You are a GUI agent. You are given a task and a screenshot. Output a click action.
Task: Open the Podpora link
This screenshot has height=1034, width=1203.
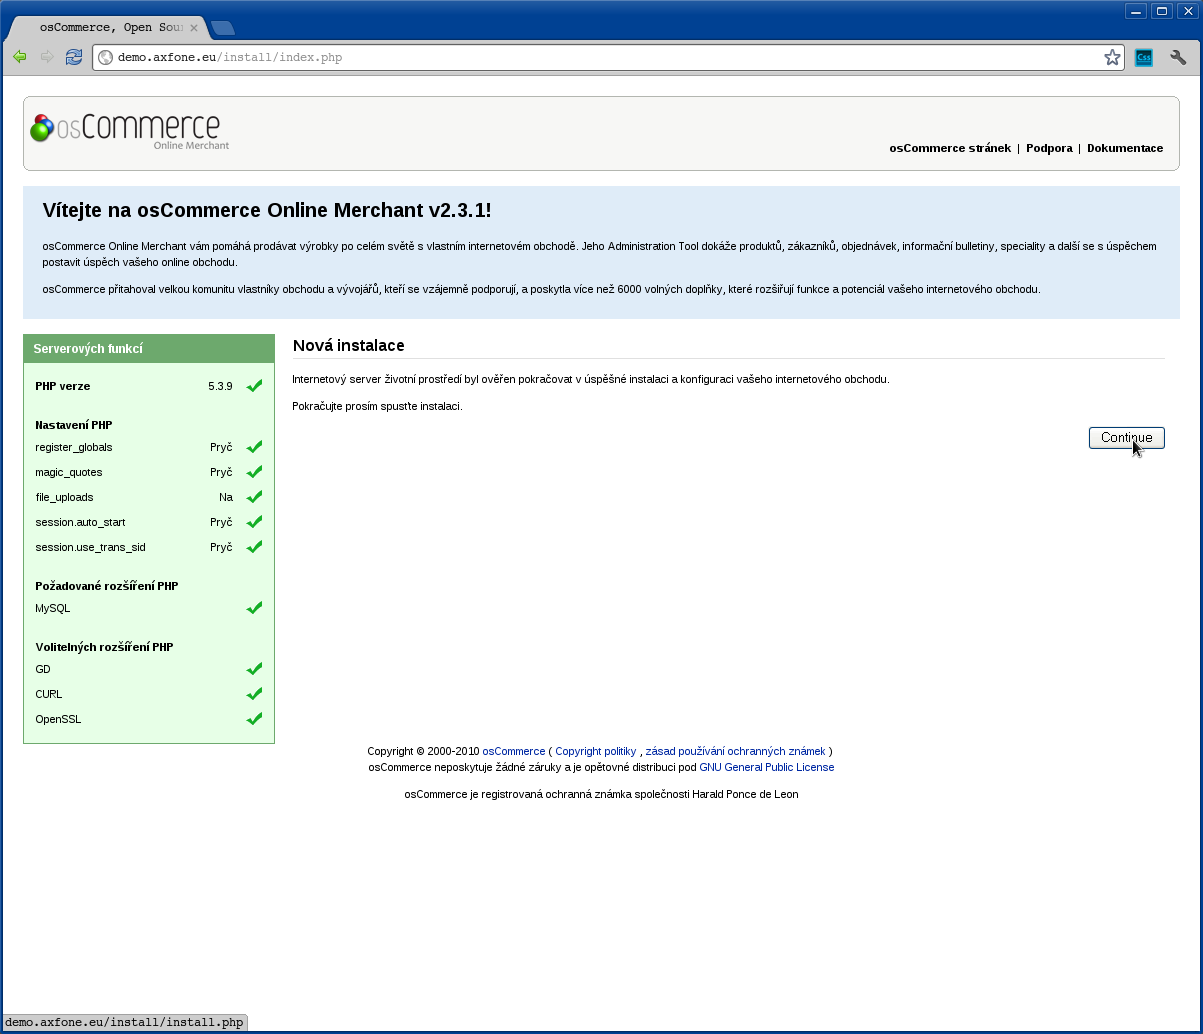(x=1049, y=148)
